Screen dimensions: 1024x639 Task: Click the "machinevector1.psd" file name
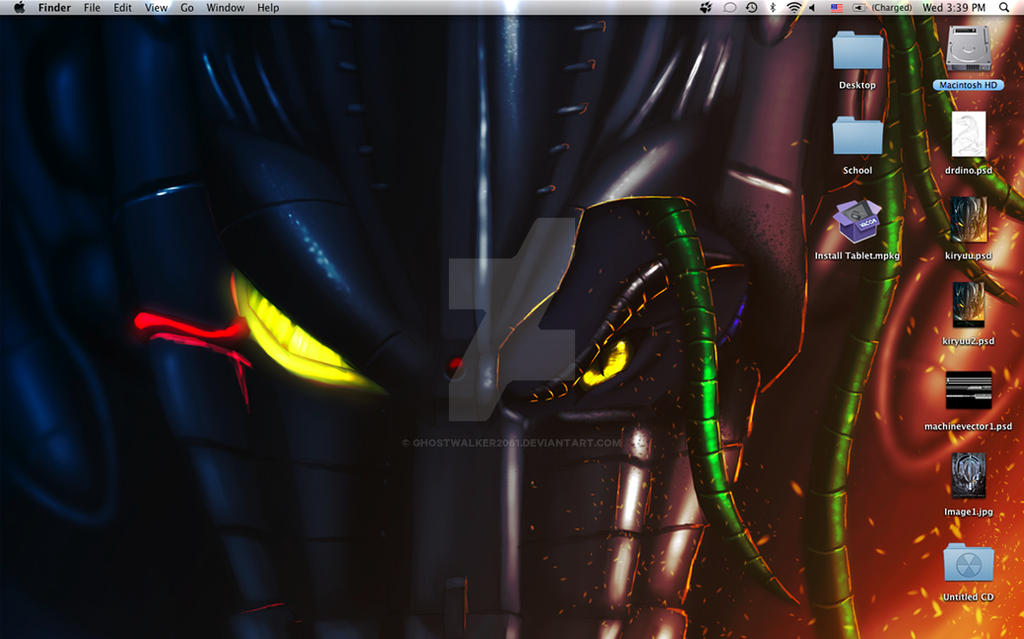pos(968,426)
